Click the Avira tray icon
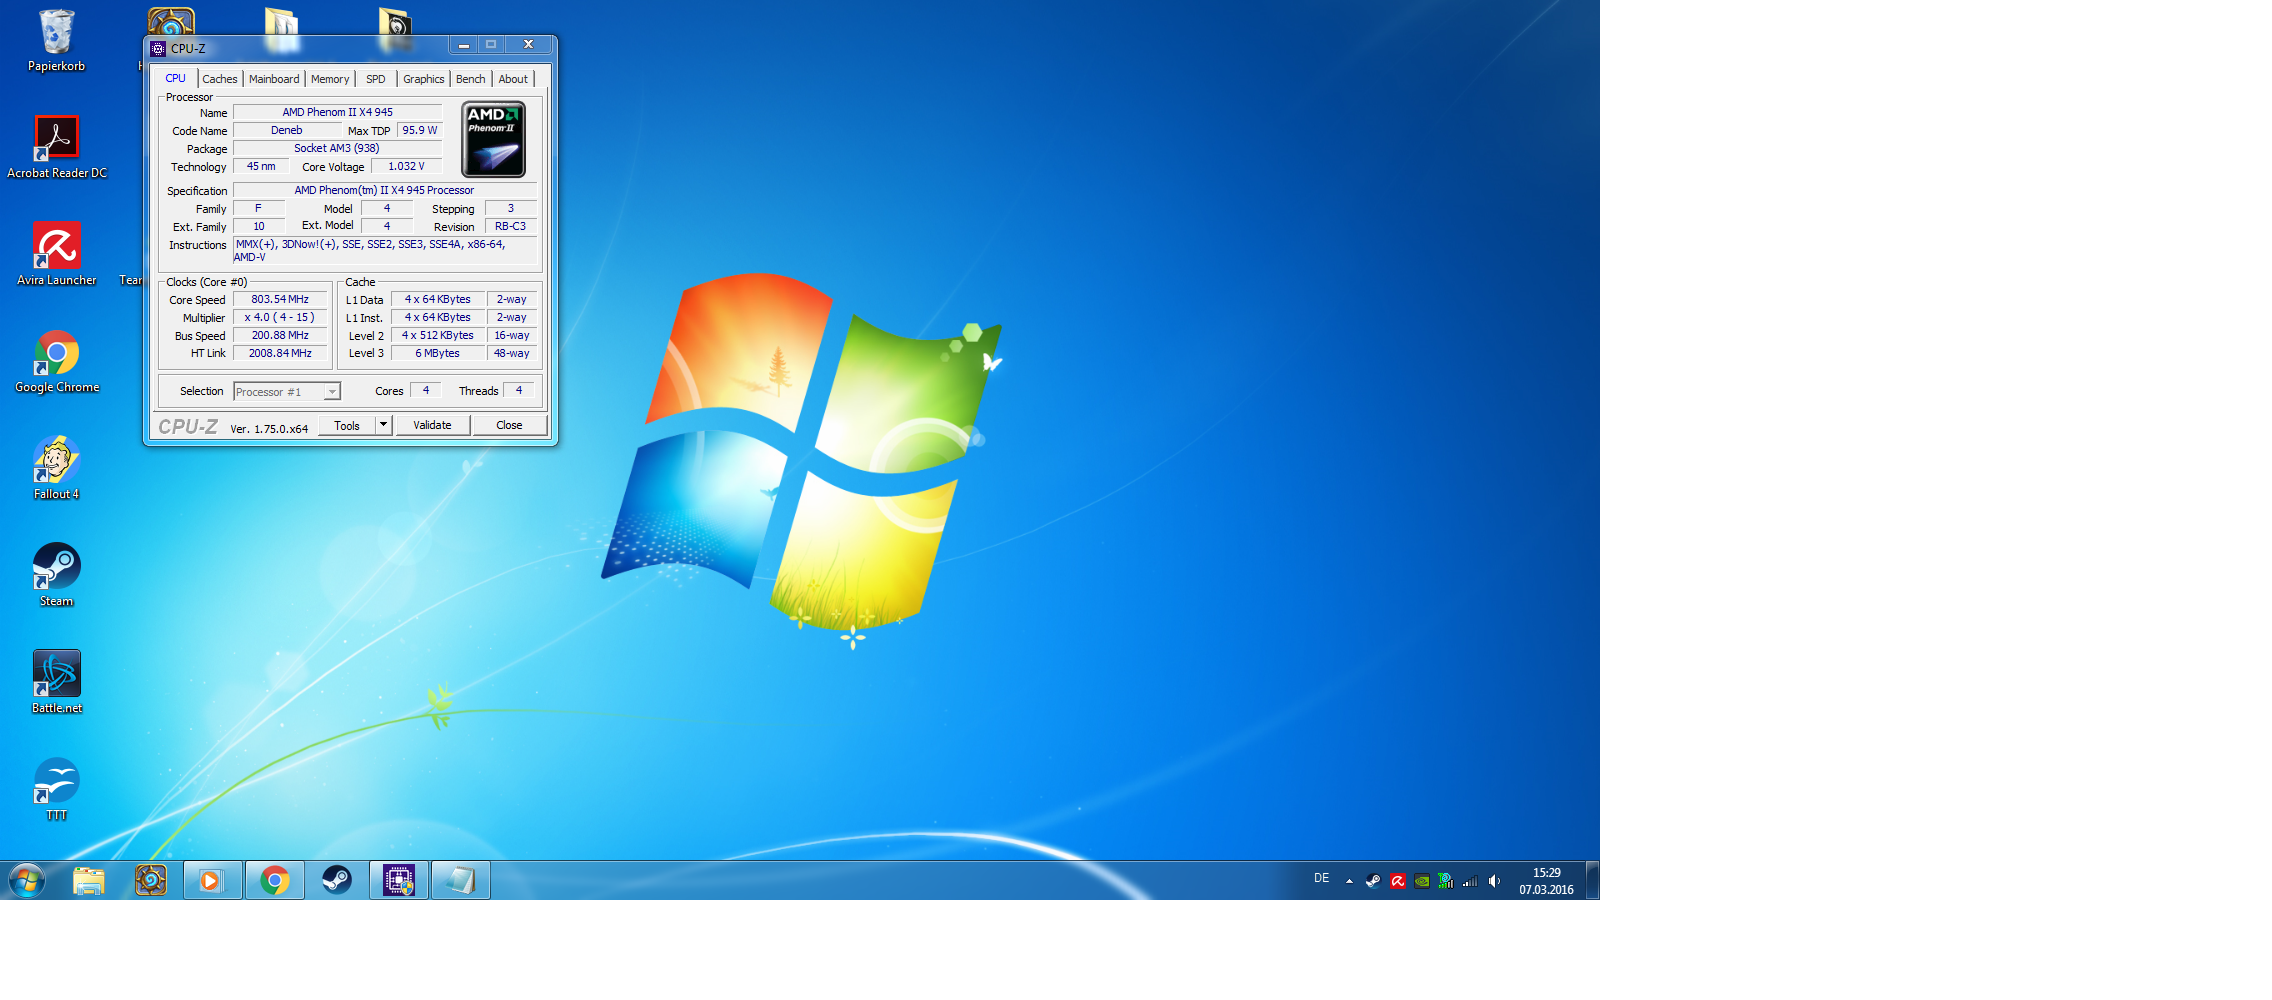The height and width of the screenshot is (1000, 2272). pyautogui.click(x=1397, y=881)
